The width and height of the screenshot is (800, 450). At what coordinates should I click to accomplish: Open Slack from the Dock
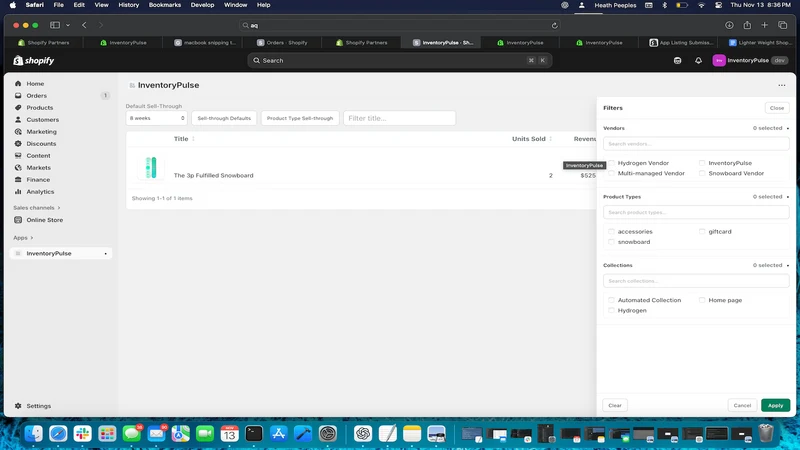pyautogui.click(x=83, y=433)
